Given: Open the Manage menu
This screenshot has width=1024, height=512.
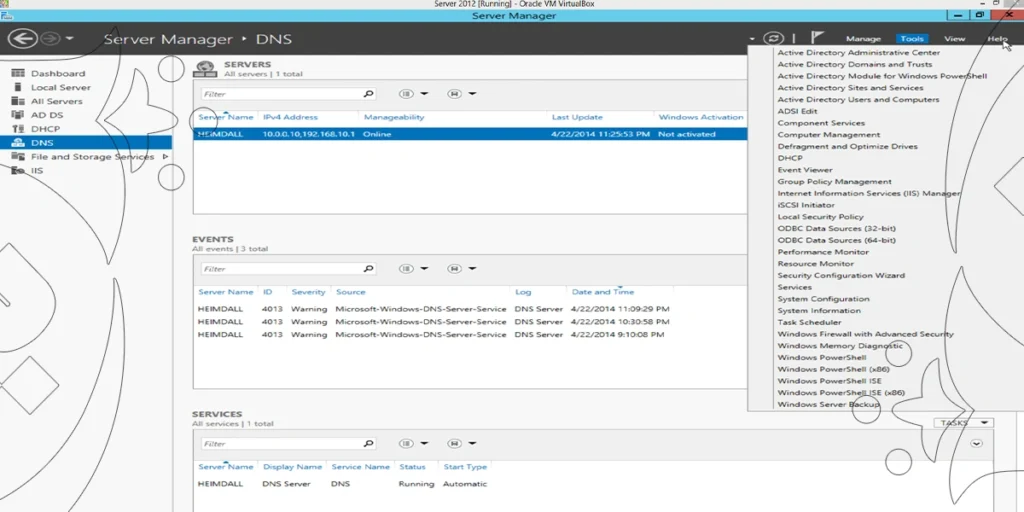Looking at the screenshot, I should (863, 39).
